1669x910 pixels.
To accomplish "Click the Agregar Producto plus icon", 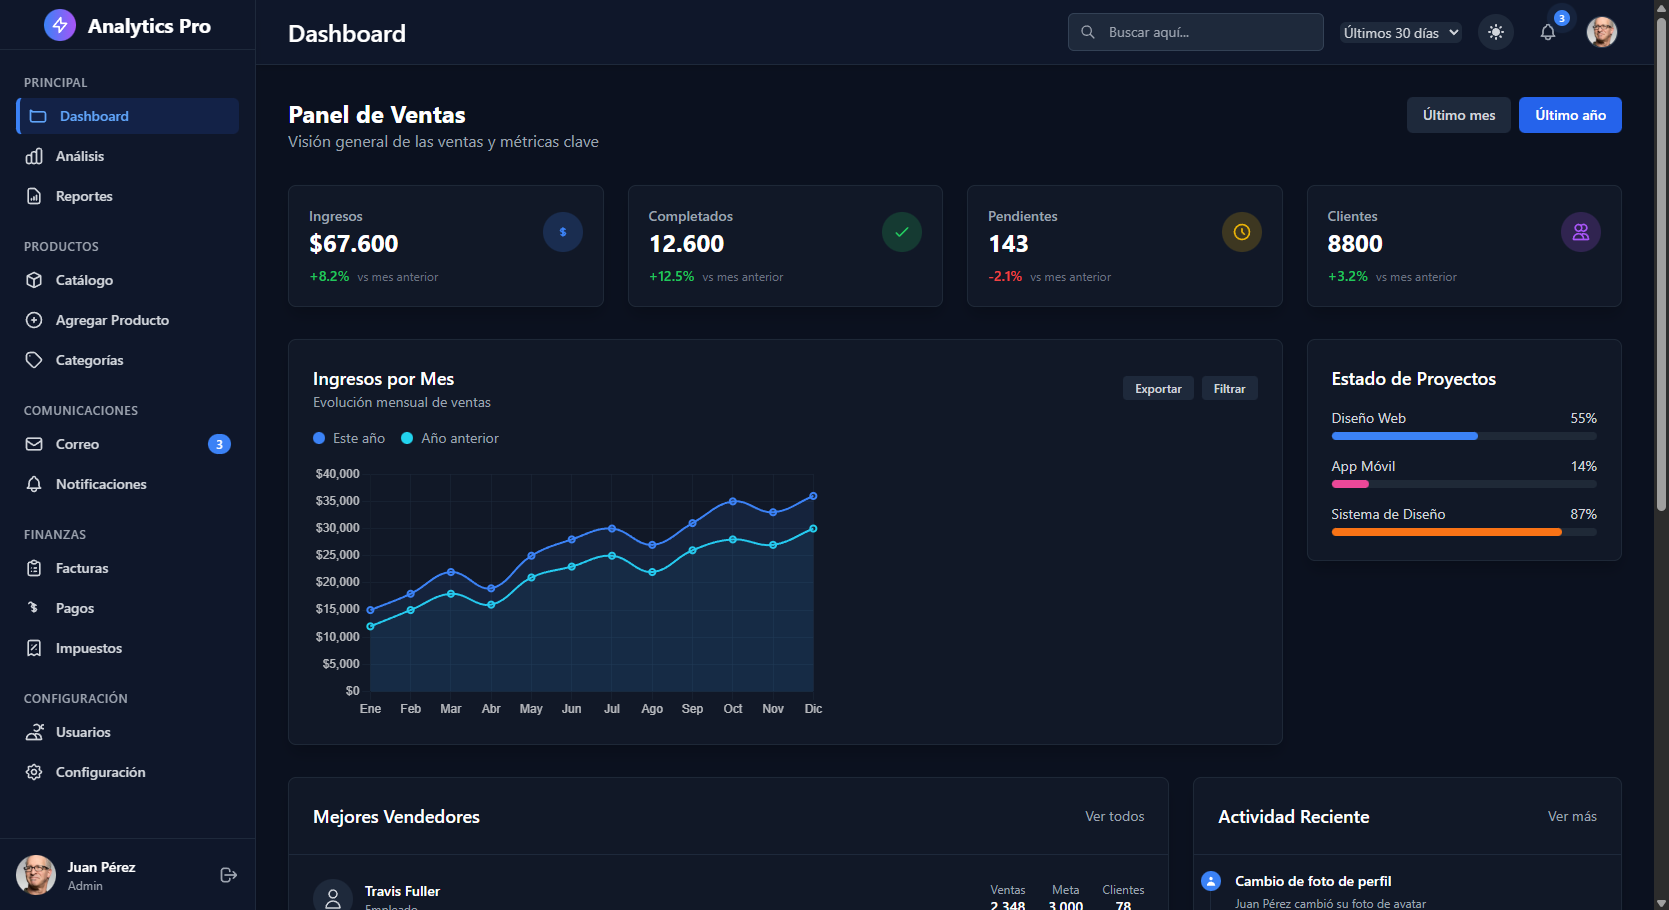I will [34, 320].
